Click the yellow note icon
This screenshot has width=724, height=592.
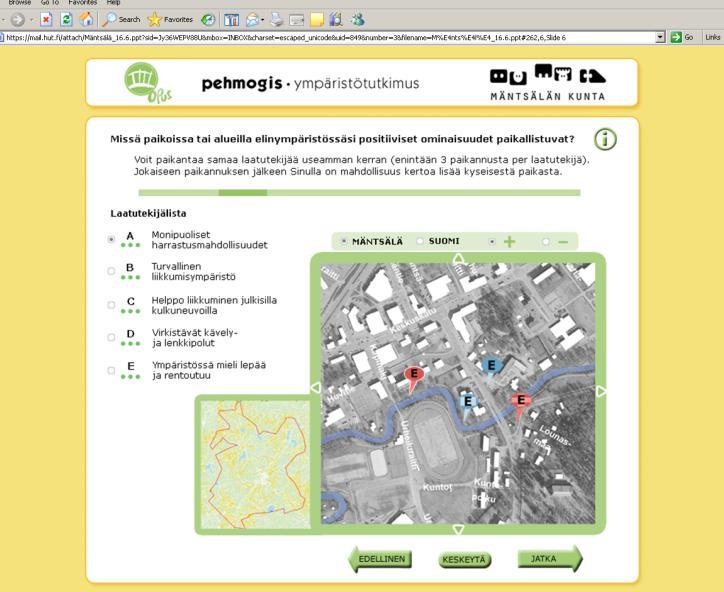tap(317, 19)
